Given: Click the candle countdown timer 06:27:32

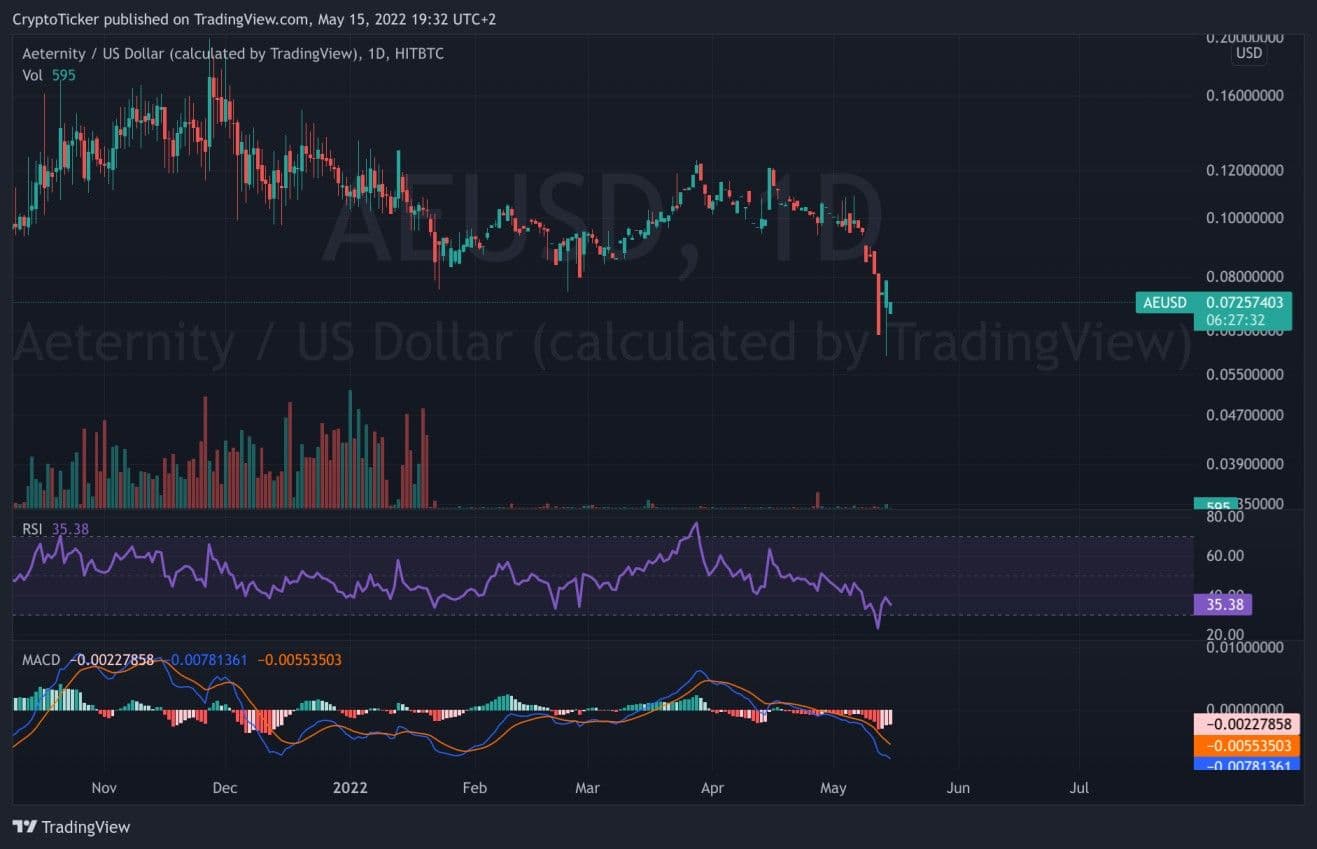Looking at the screenshot, I should point(1234,320).
